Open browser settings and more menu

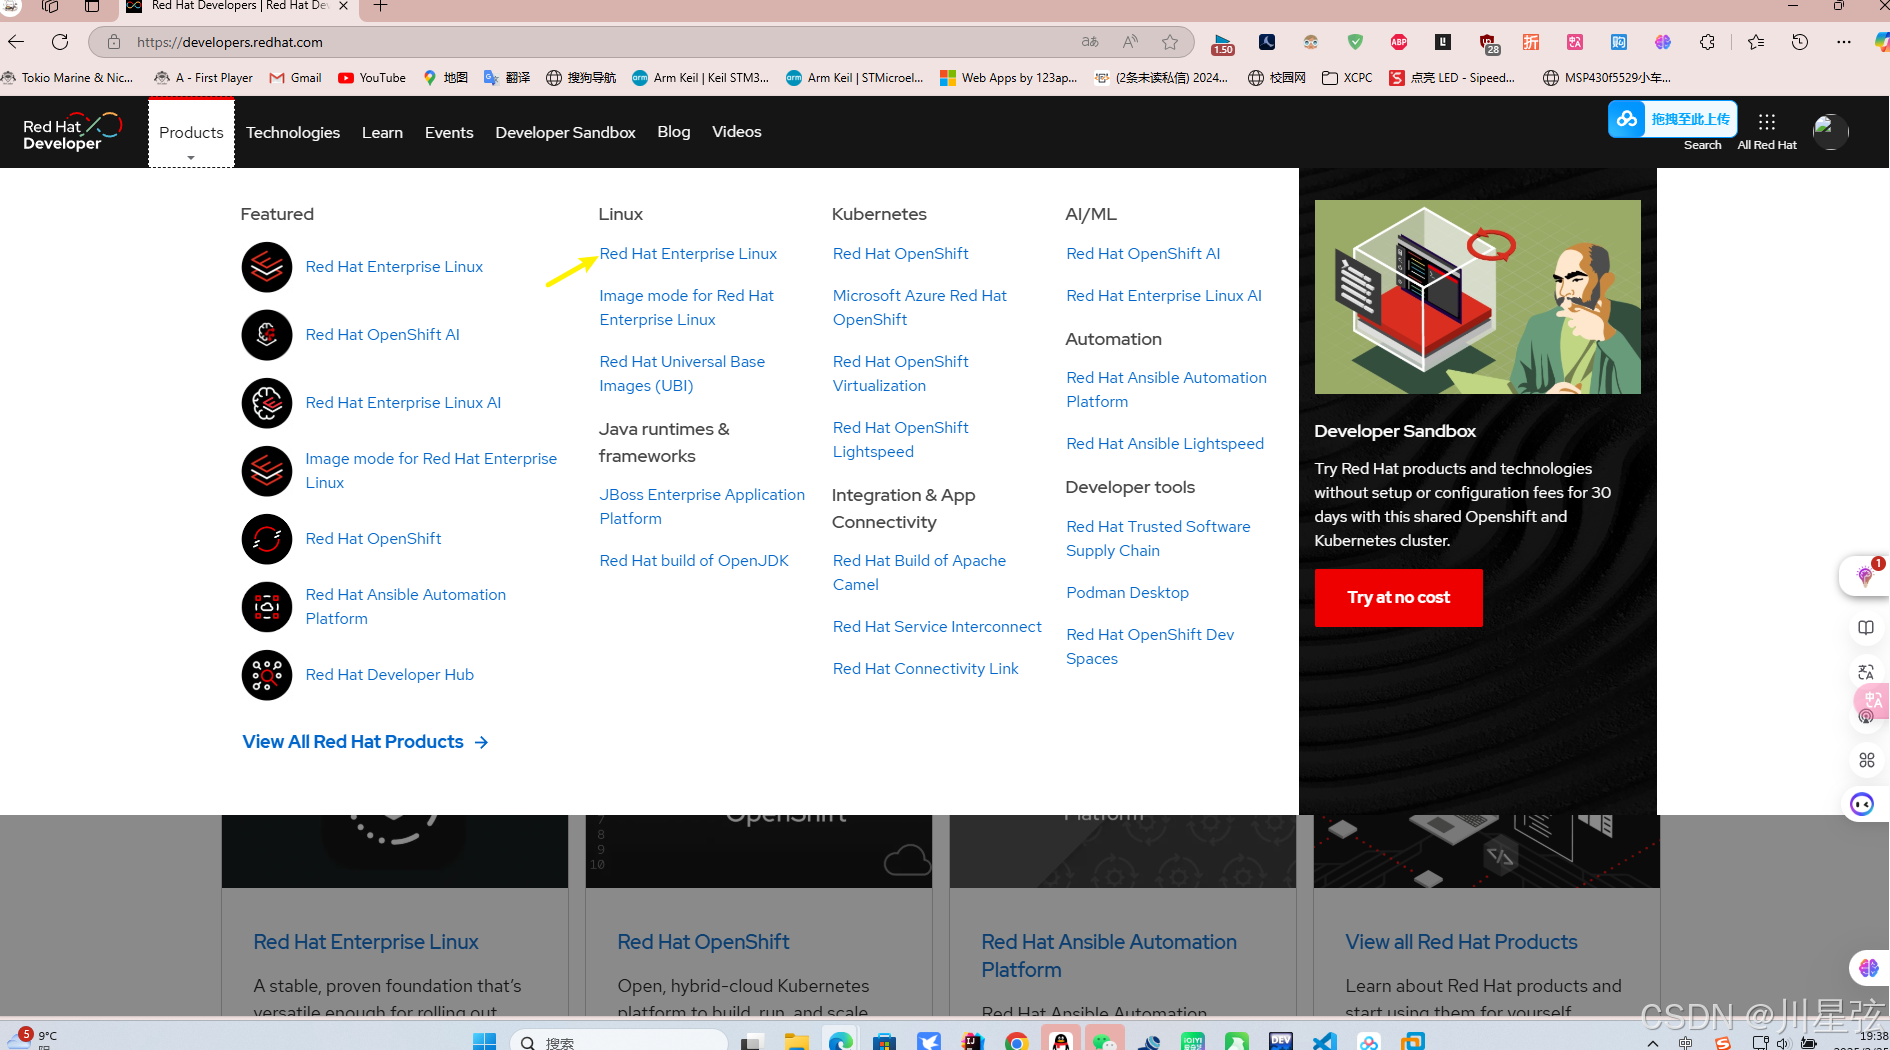click(x=1844, y=42)
